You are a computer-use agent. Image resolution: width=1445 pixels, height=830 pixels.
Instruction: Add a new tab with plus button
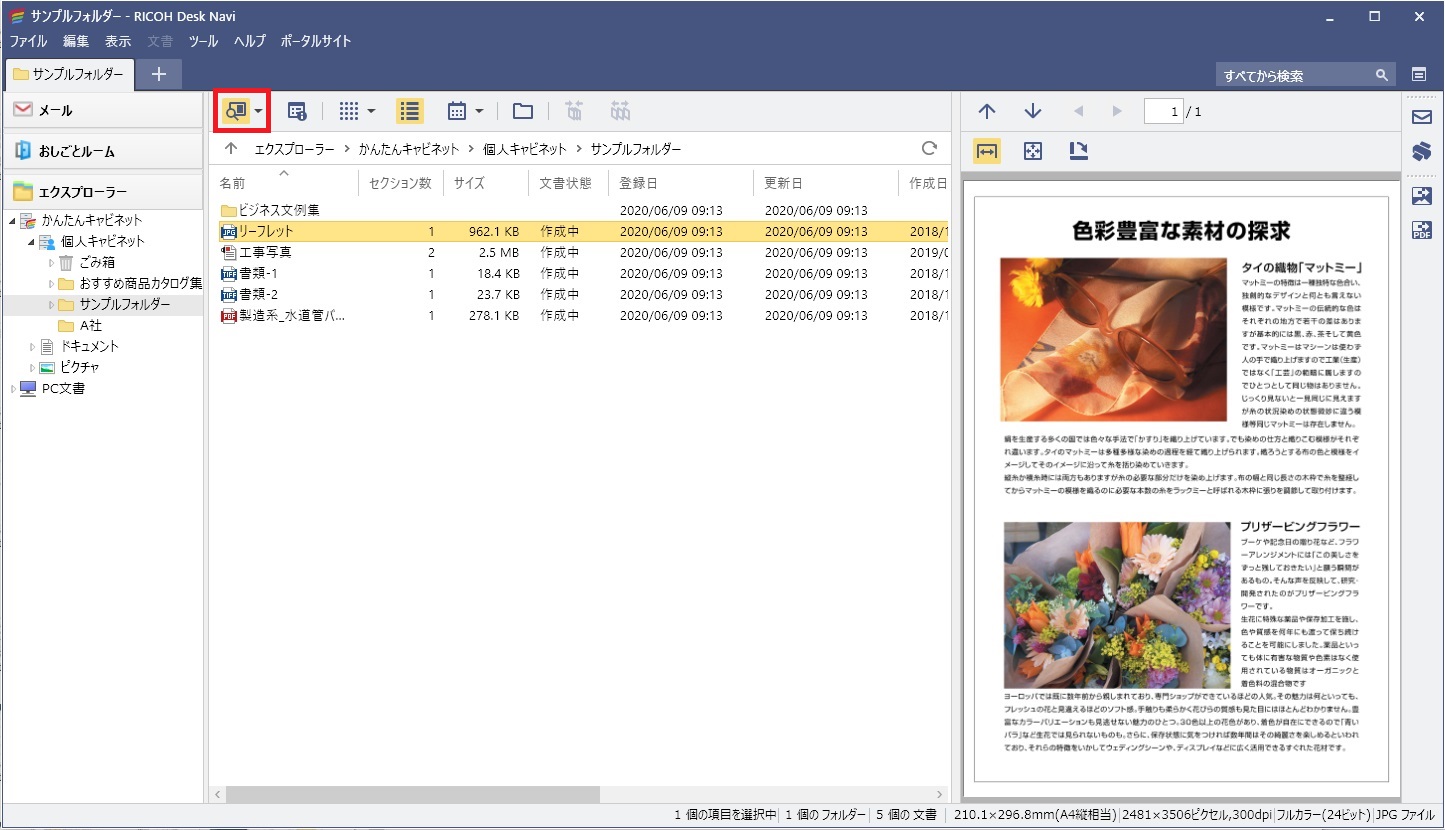(158, 74)
